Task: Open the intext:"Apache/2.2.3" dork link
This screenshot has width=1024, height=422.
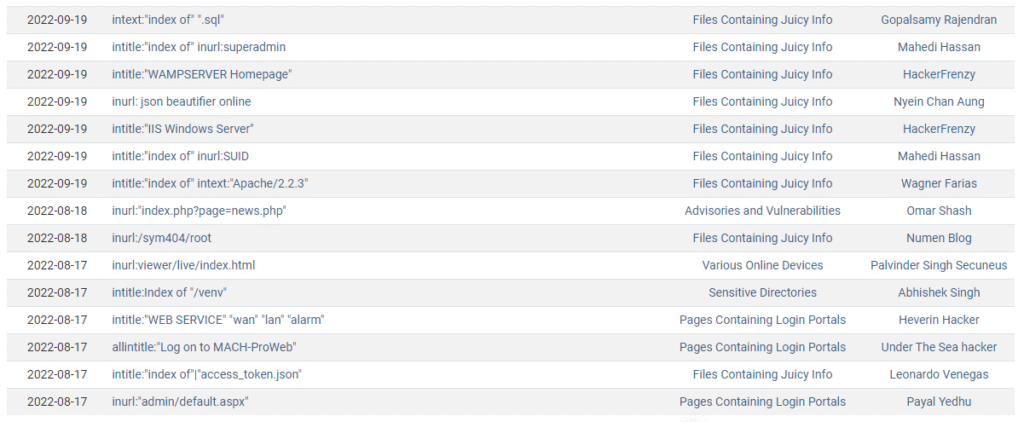Action: click(x=209, y=183)
